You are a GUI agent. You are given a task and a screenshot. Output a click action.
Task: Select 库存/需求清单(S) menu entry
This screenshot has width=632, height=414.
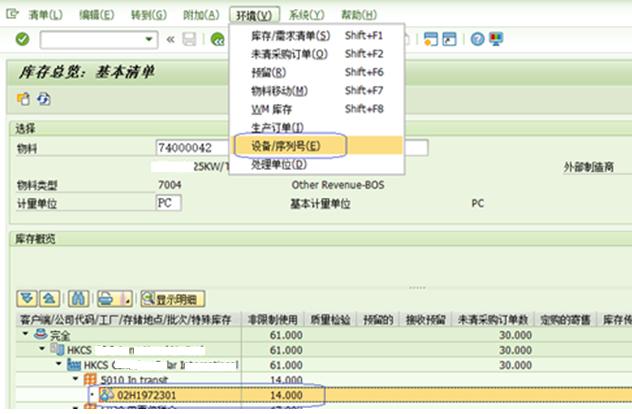[316, 35]
